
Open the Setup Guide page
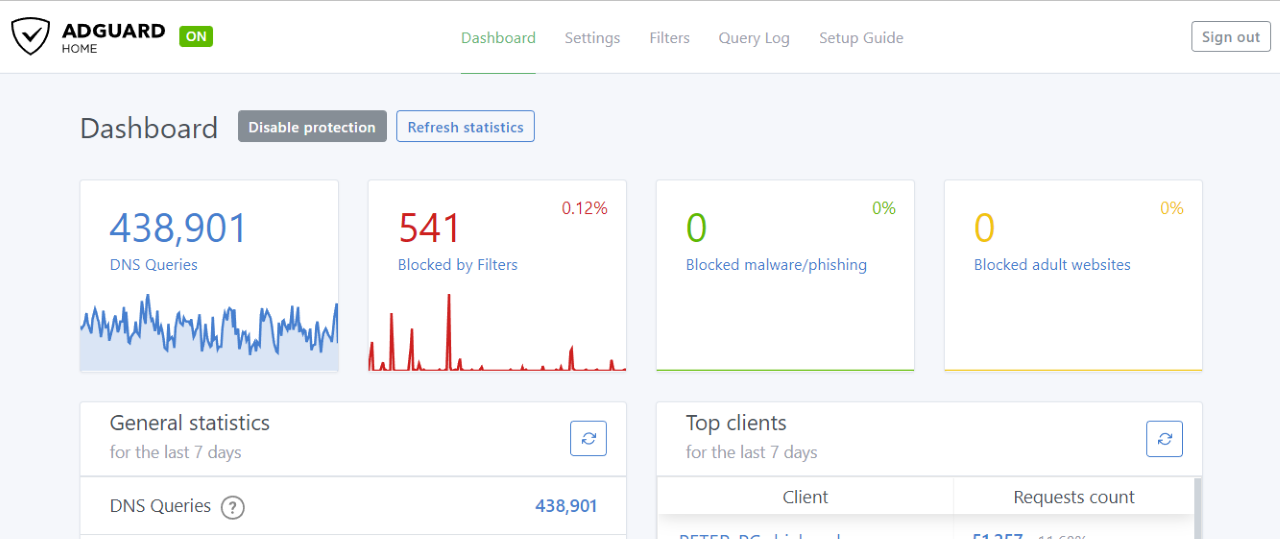(x=861, y=38)
